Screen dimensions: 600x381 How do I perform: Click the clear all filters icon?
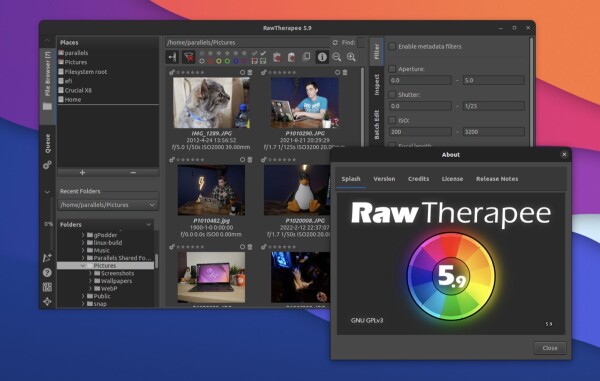189,57
